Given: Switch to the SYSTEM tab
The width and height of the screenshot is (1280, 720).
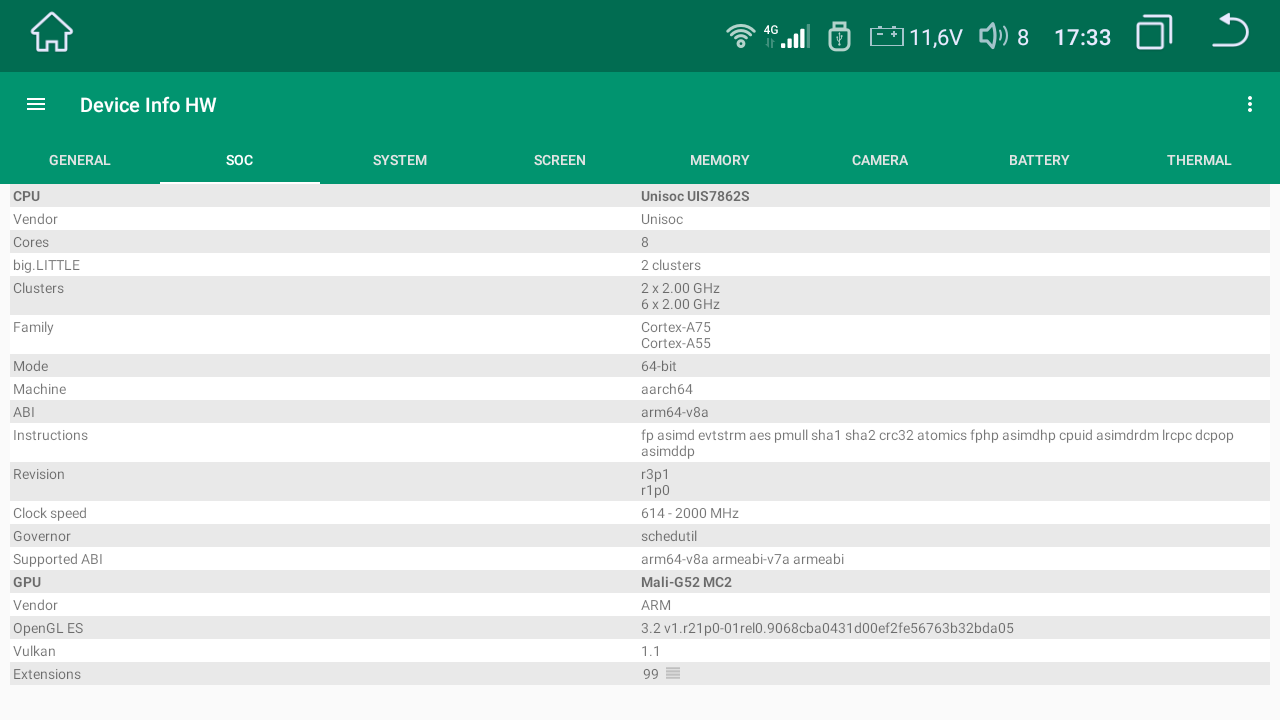Looking at the screenshot, I should pyautogui.click(x=400, y=160).
